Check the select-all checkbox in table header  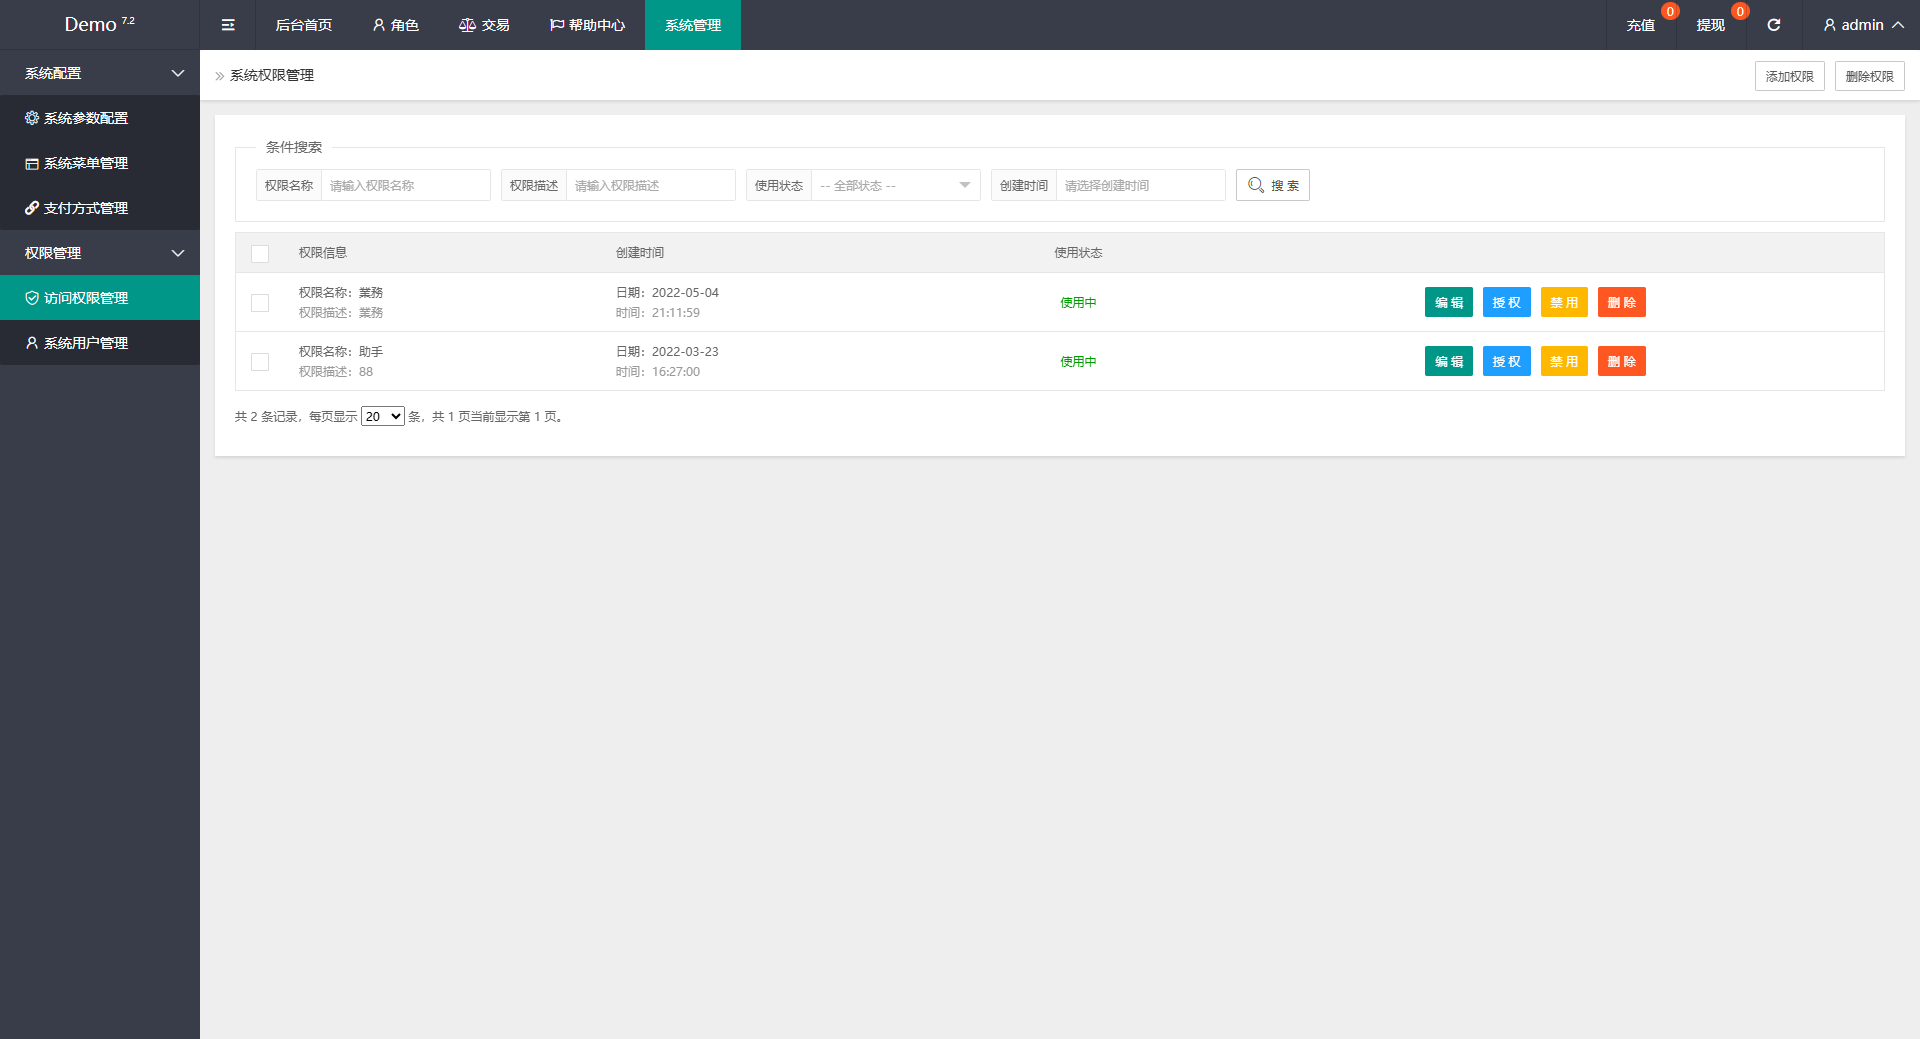[x=260, y=254]
